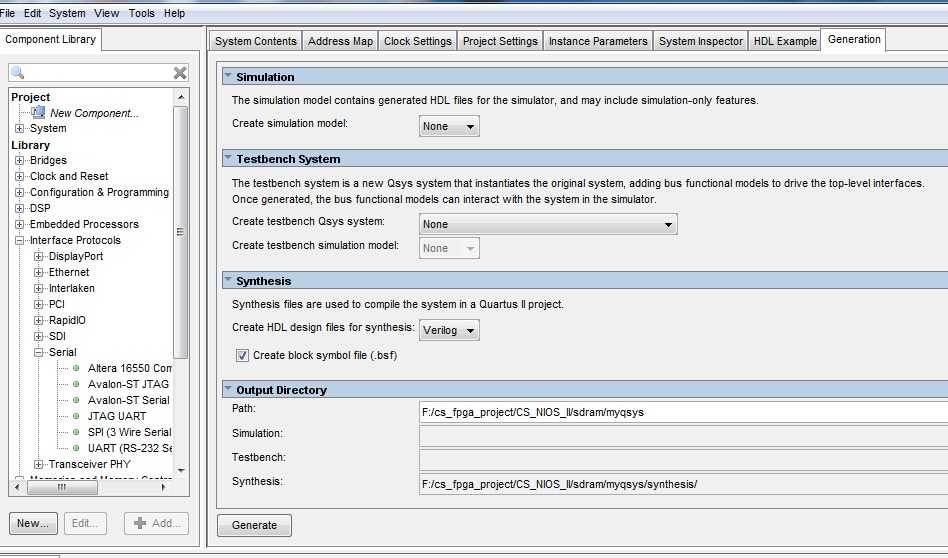
Task: Switch to the Address Map tab
Action: [x=340, y=41]
